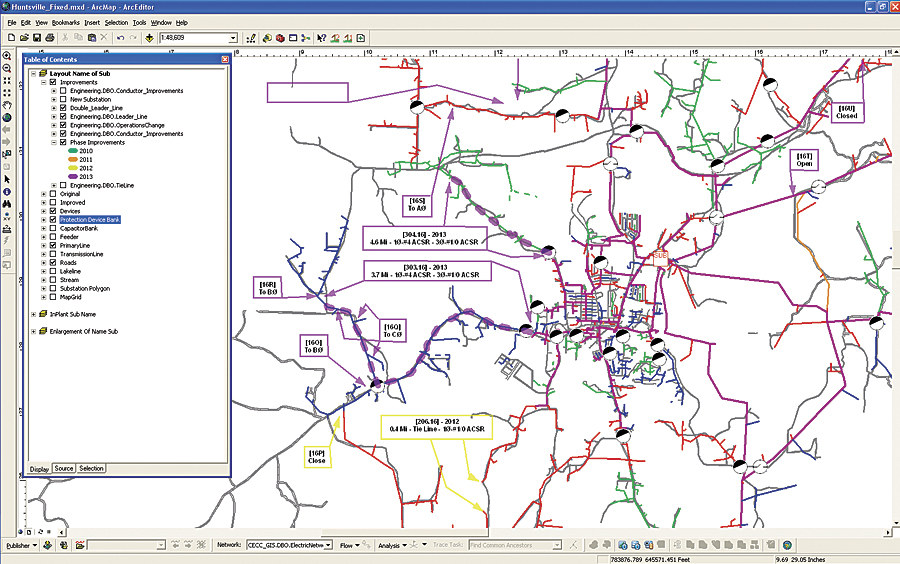Image resolution: width=900 pixels, height=564 pixels.
Task: Click the What's This help icon
Action: (322, 38)
